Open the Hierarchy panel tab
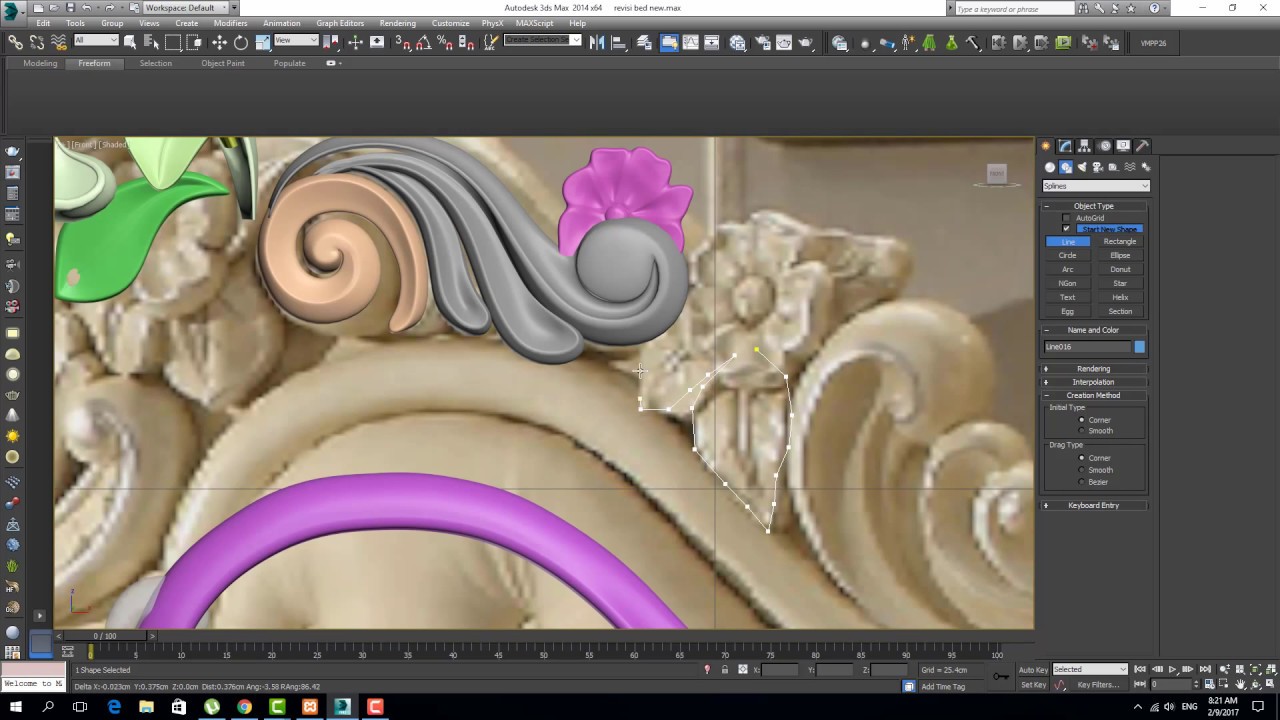The image size is (1280, 720). tap(1085, 146)
